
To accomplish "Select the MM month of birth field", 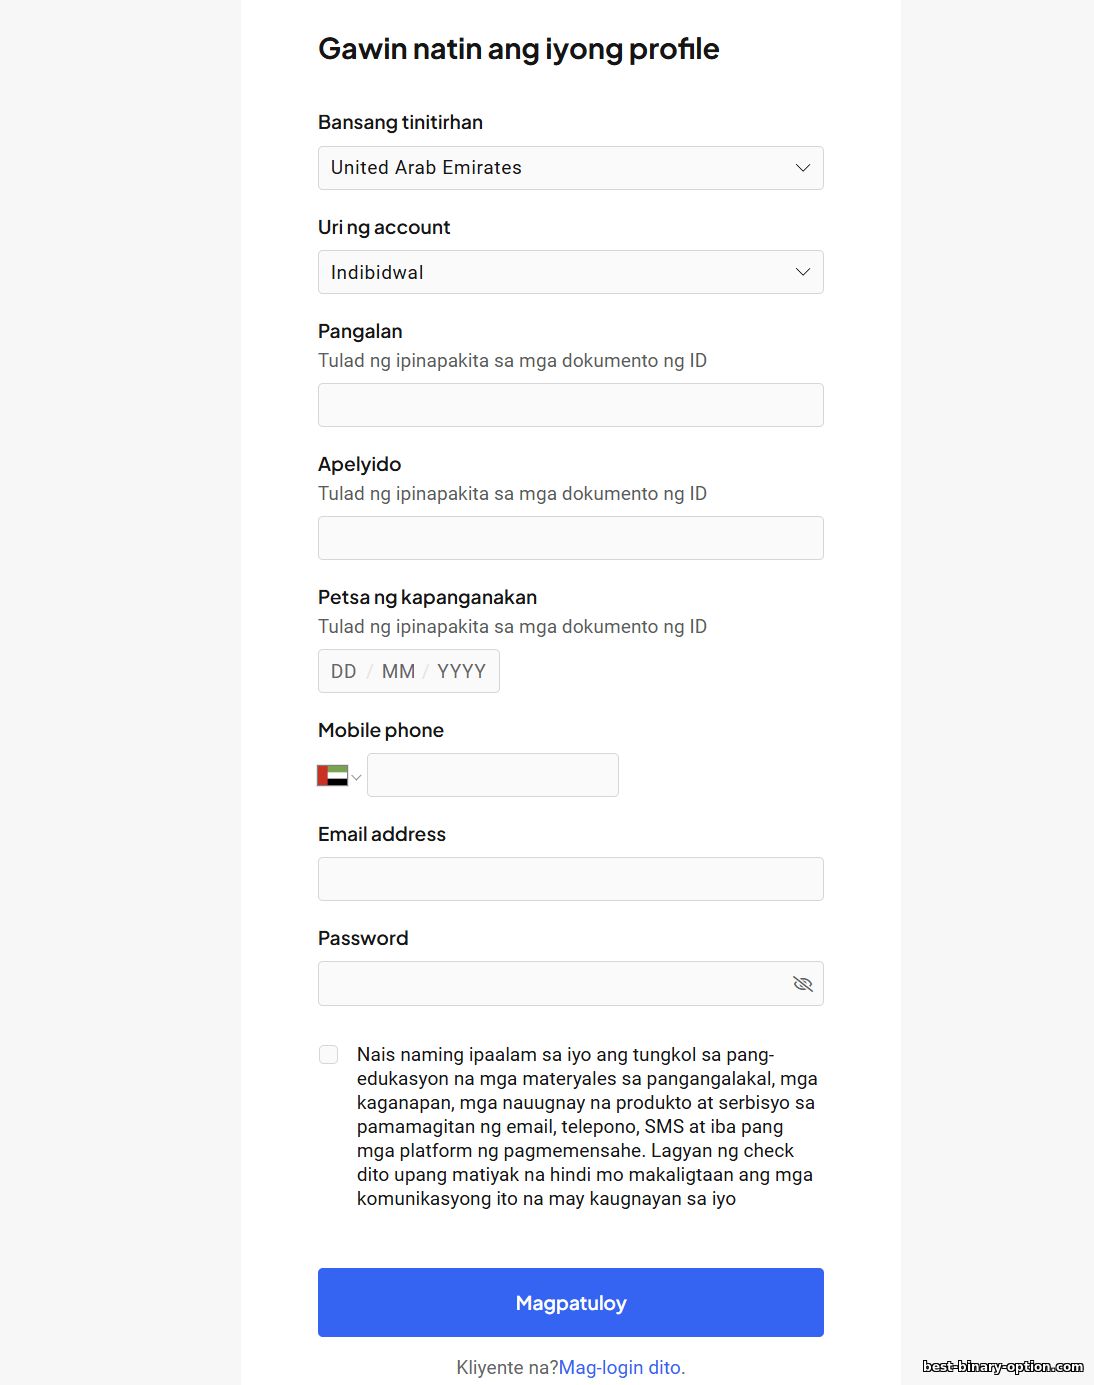I will point(398,671).
